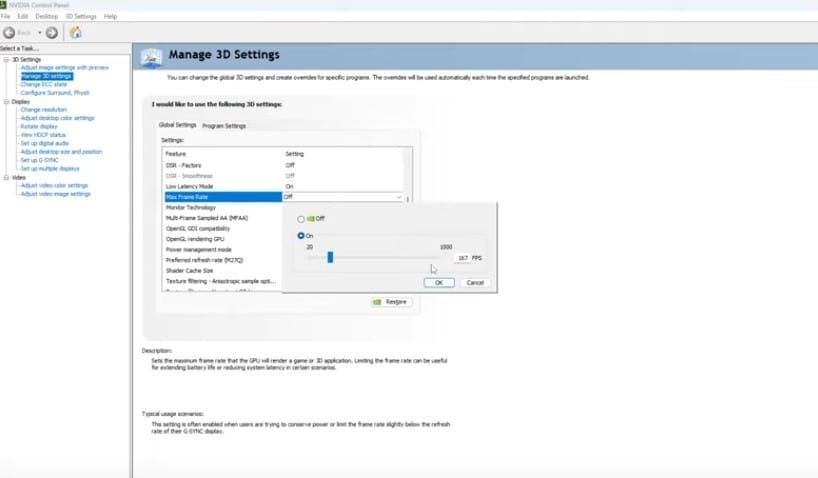Switch to the Global Settings tab
The image size is (818, 478).
pos(177,125)
